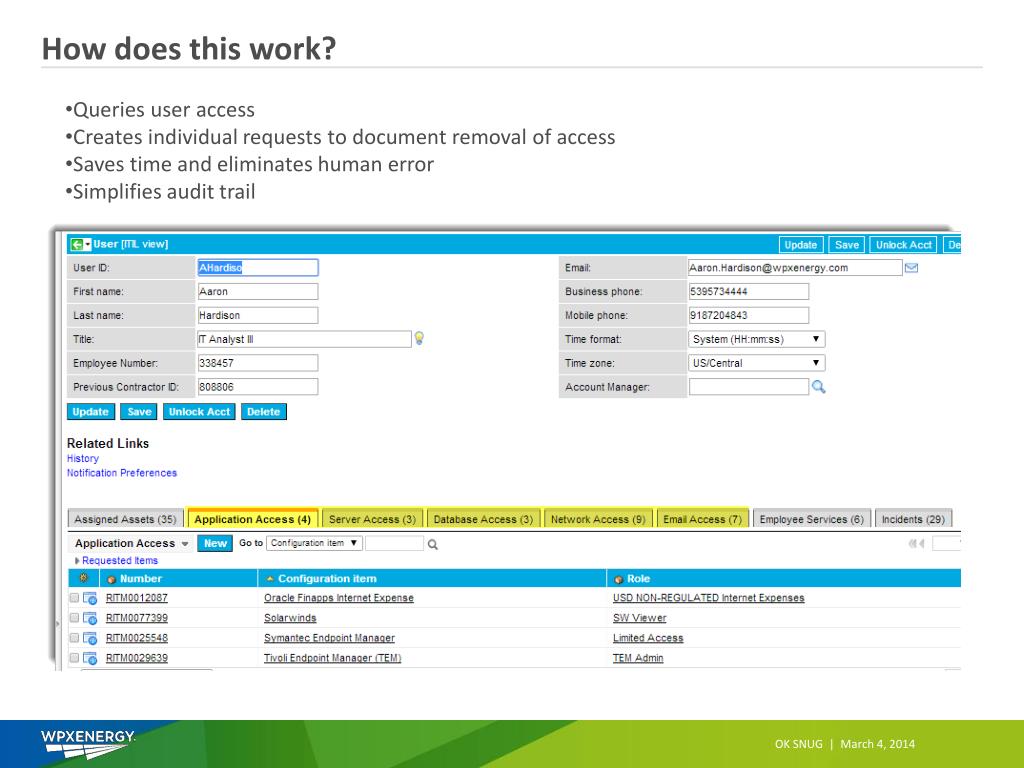Sort by the Number column header
The width and height of the screenshot is (1024, 768).
[140, 579]
